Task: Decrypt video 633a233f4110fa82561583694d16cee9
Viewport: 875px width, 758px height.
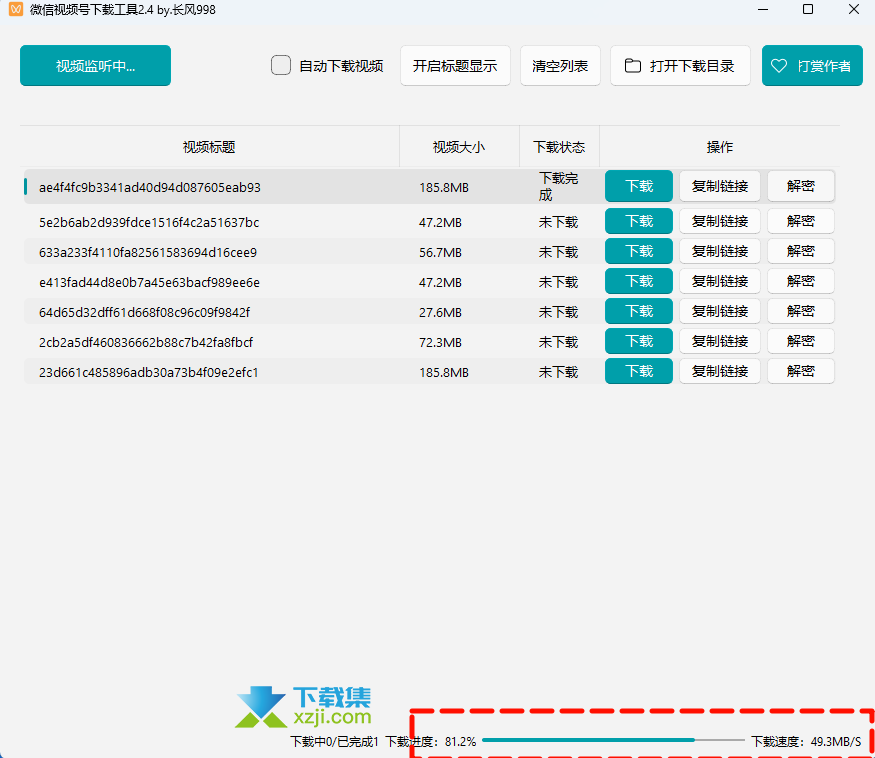Action: tap(801, 251)
